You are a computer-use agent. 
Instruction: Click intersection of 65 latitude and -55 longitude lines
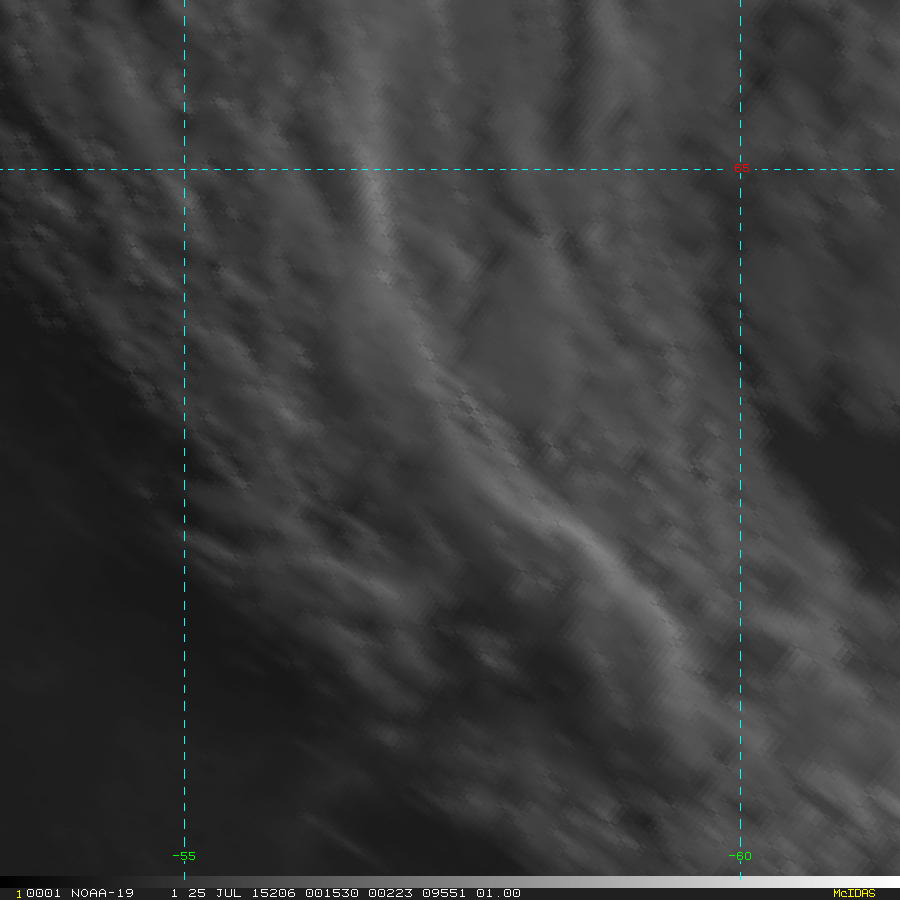[184, 169]
